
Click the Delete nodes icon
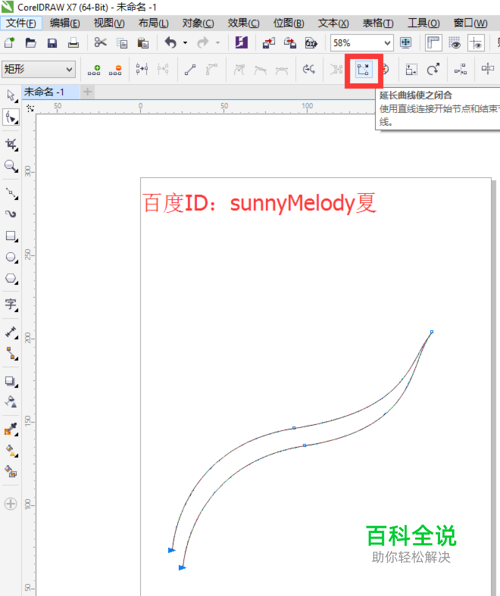115,70
